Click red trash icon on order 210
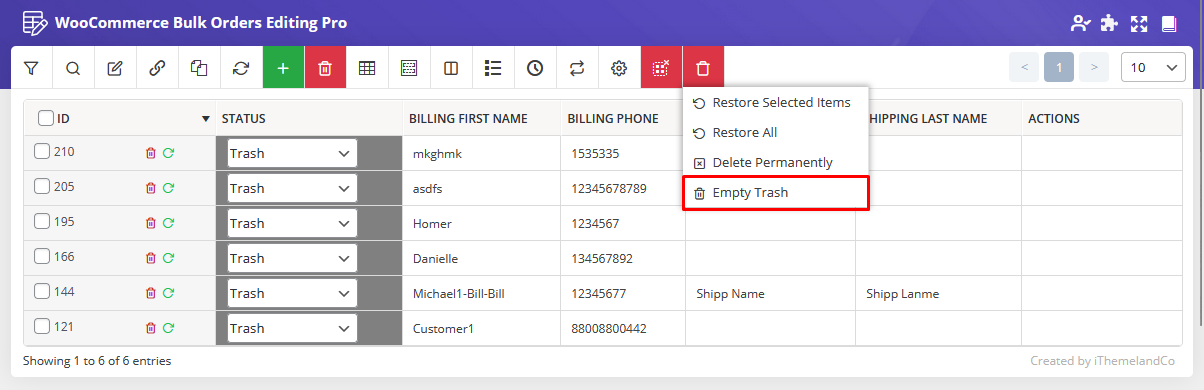The width and height of the screenshot is (1204, 390). pyautogui.click(x=151, y=153)
